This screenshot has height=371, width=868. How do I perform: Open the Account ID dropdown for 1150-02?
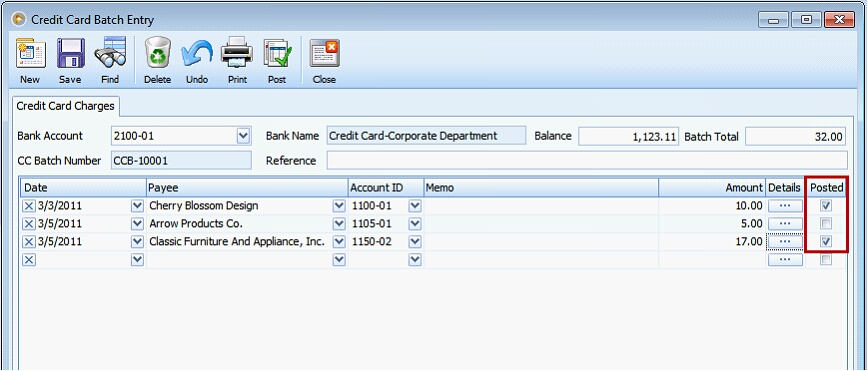415,242
